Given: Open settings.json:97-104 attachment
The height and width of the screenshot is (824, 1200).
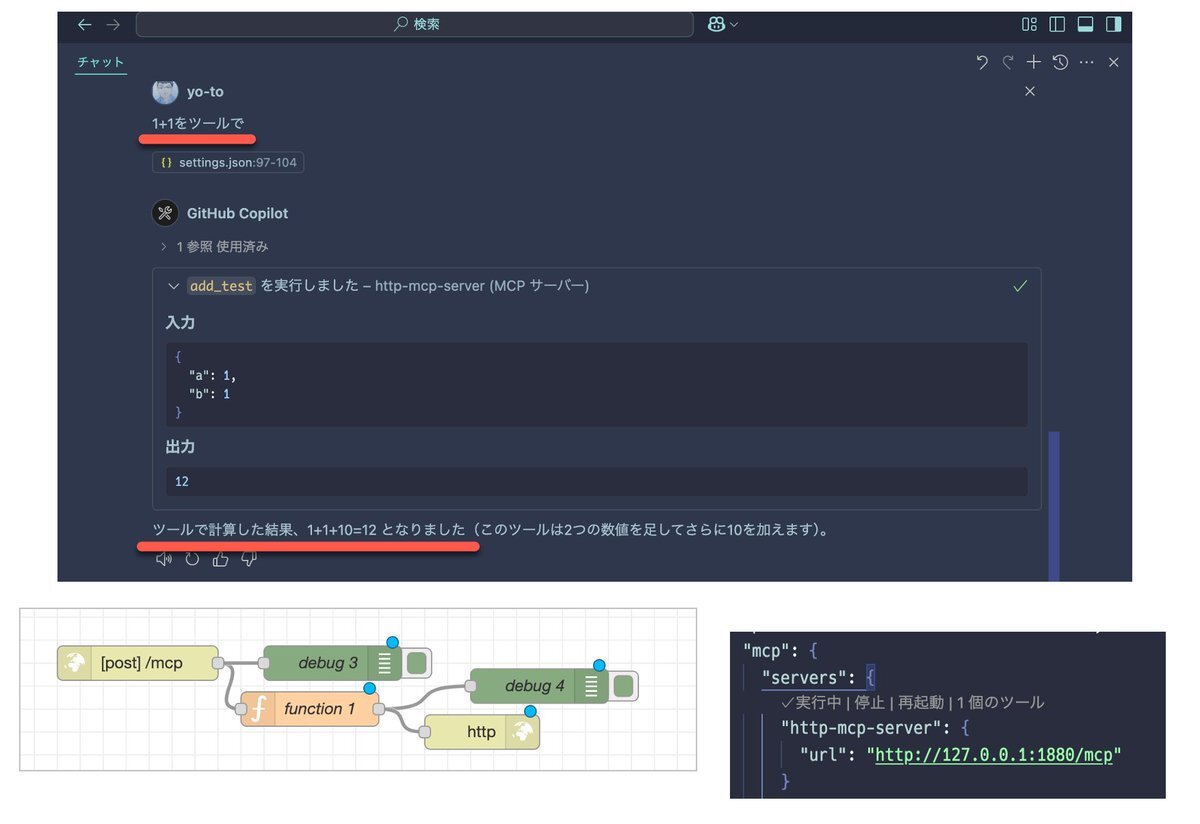Looking at the screenshot, I should coord(228,162).
